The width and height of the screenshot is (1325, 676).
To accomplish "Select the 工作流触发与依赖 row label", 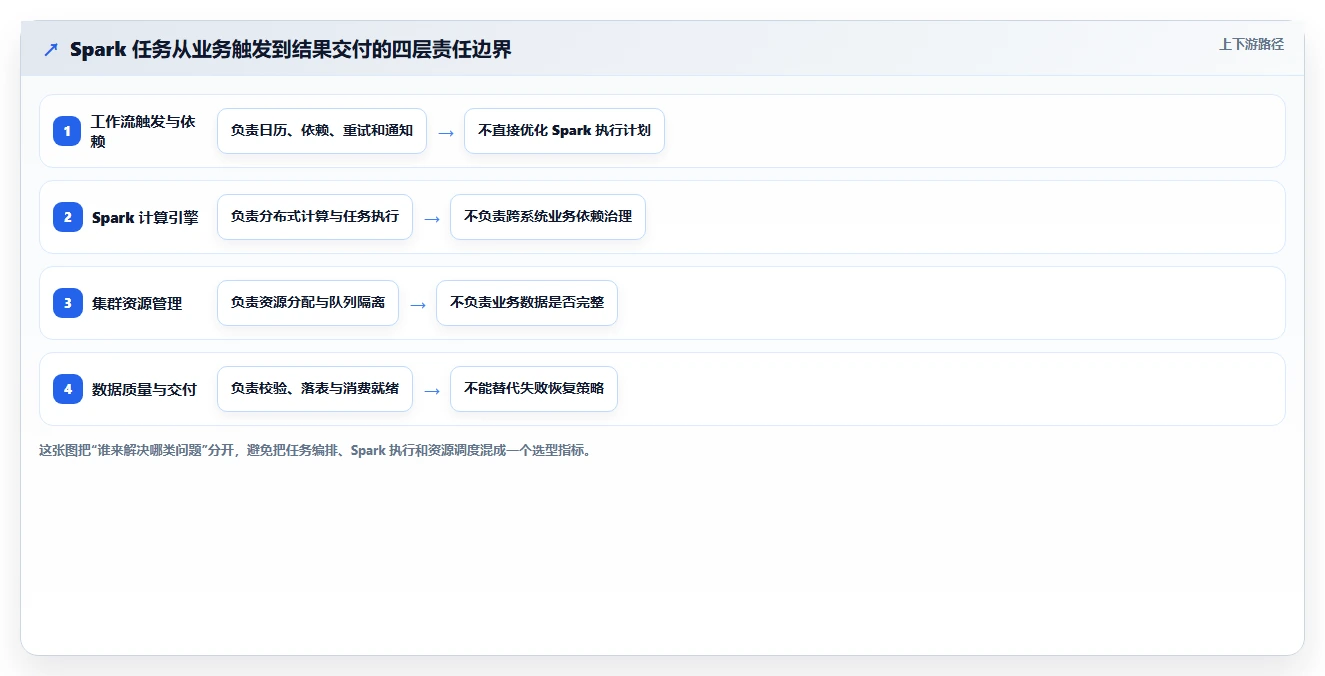I will pyautogui.click(x=143, y=131).
